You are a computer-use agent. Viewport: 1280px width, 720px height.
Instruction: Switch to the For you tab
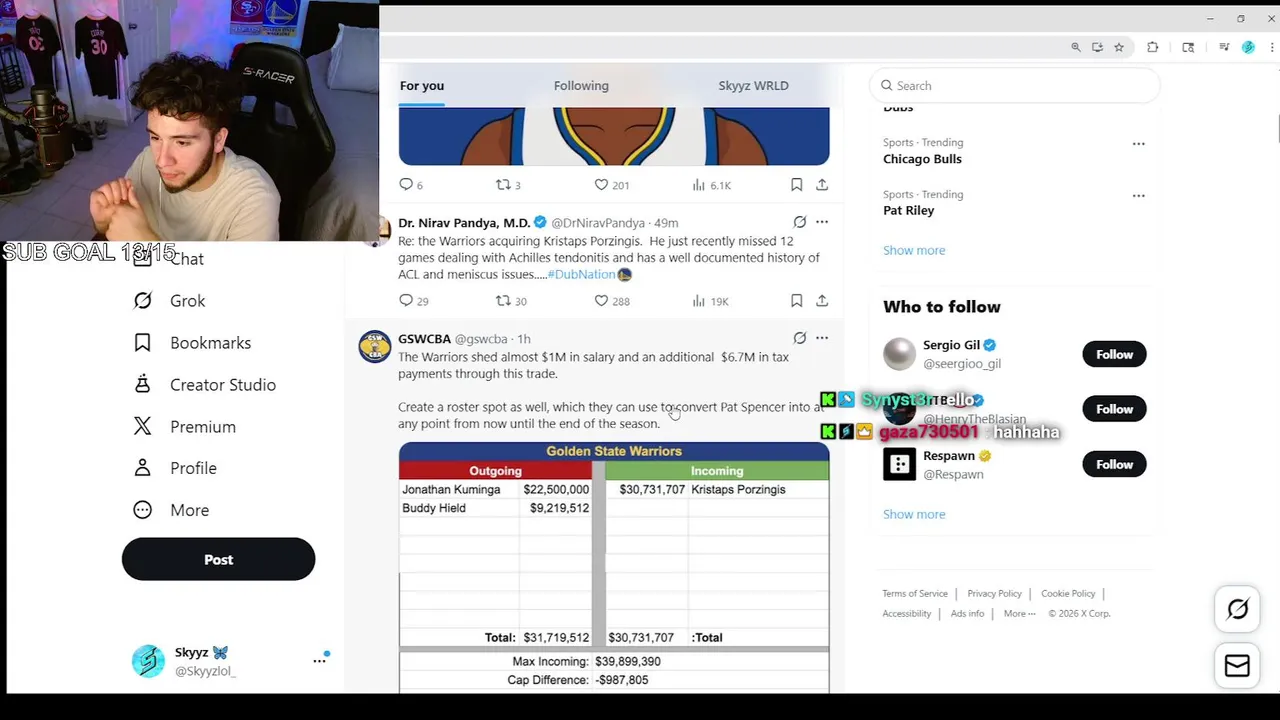422,86
